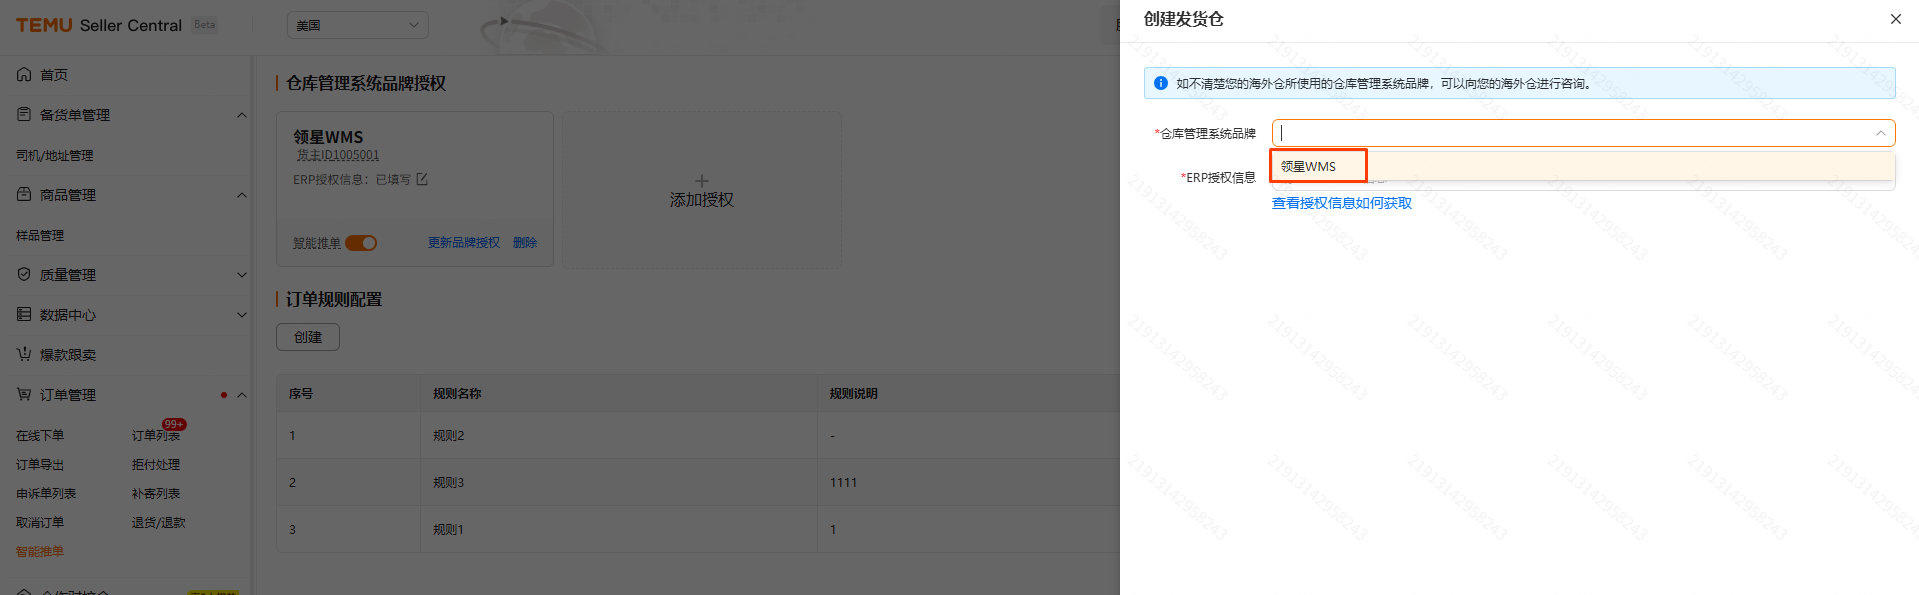The height and width of the screenshot is (595, 1919).
Task: Open 司机/地址管理 menu item
Action: pos(55,155)
